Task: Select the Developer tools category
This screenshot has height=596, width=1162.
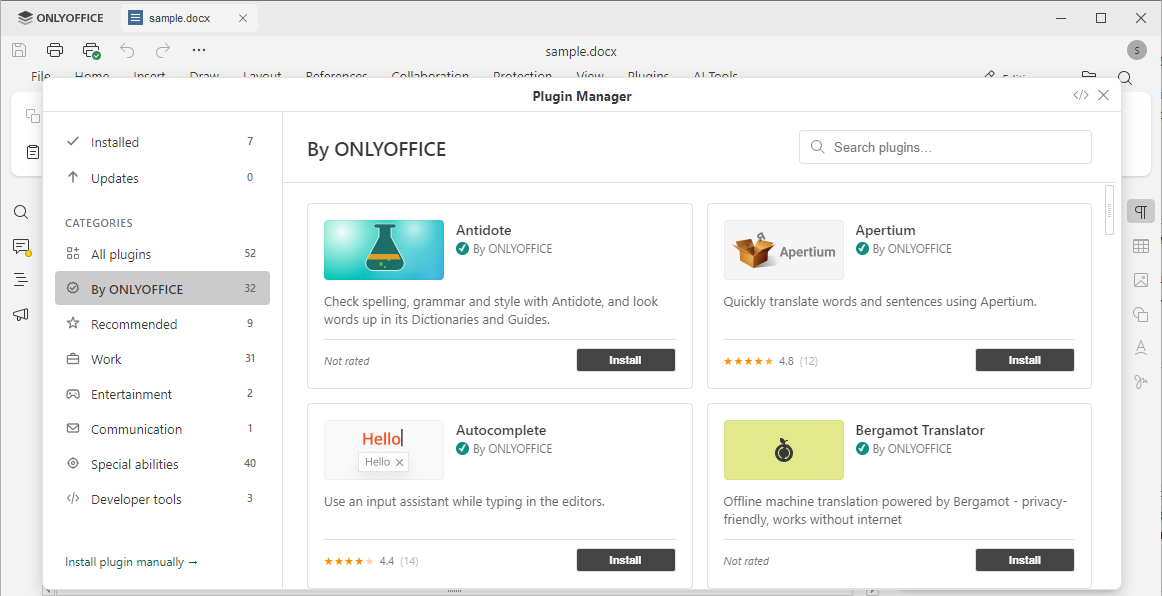Action: pos(162,499)
